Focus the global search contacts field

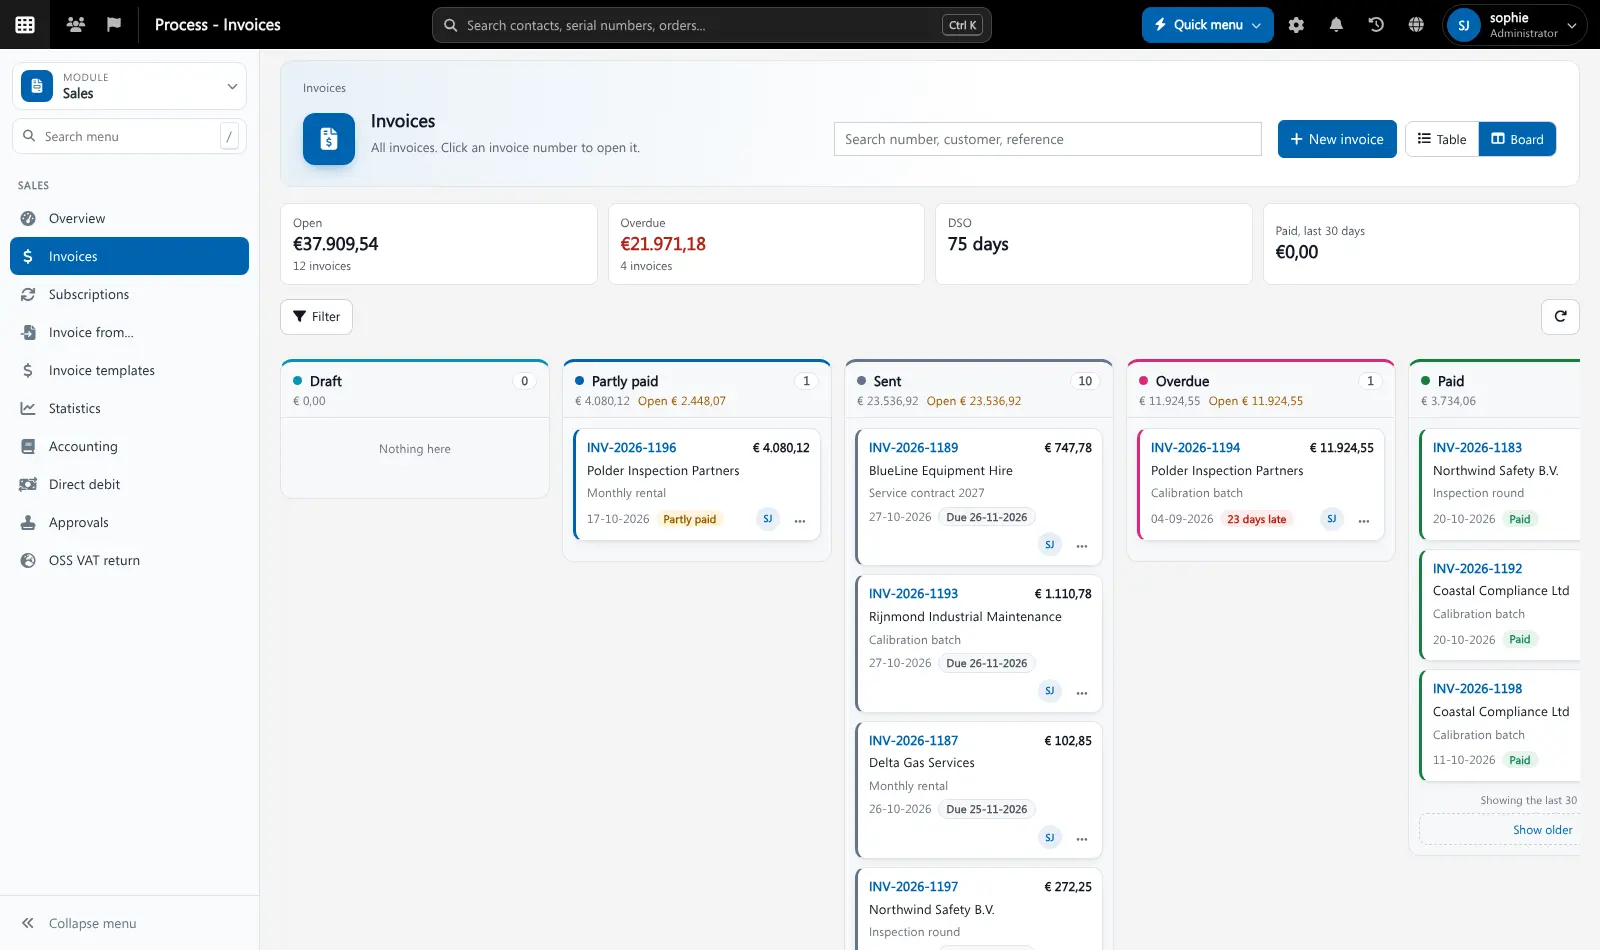(711, 25)
